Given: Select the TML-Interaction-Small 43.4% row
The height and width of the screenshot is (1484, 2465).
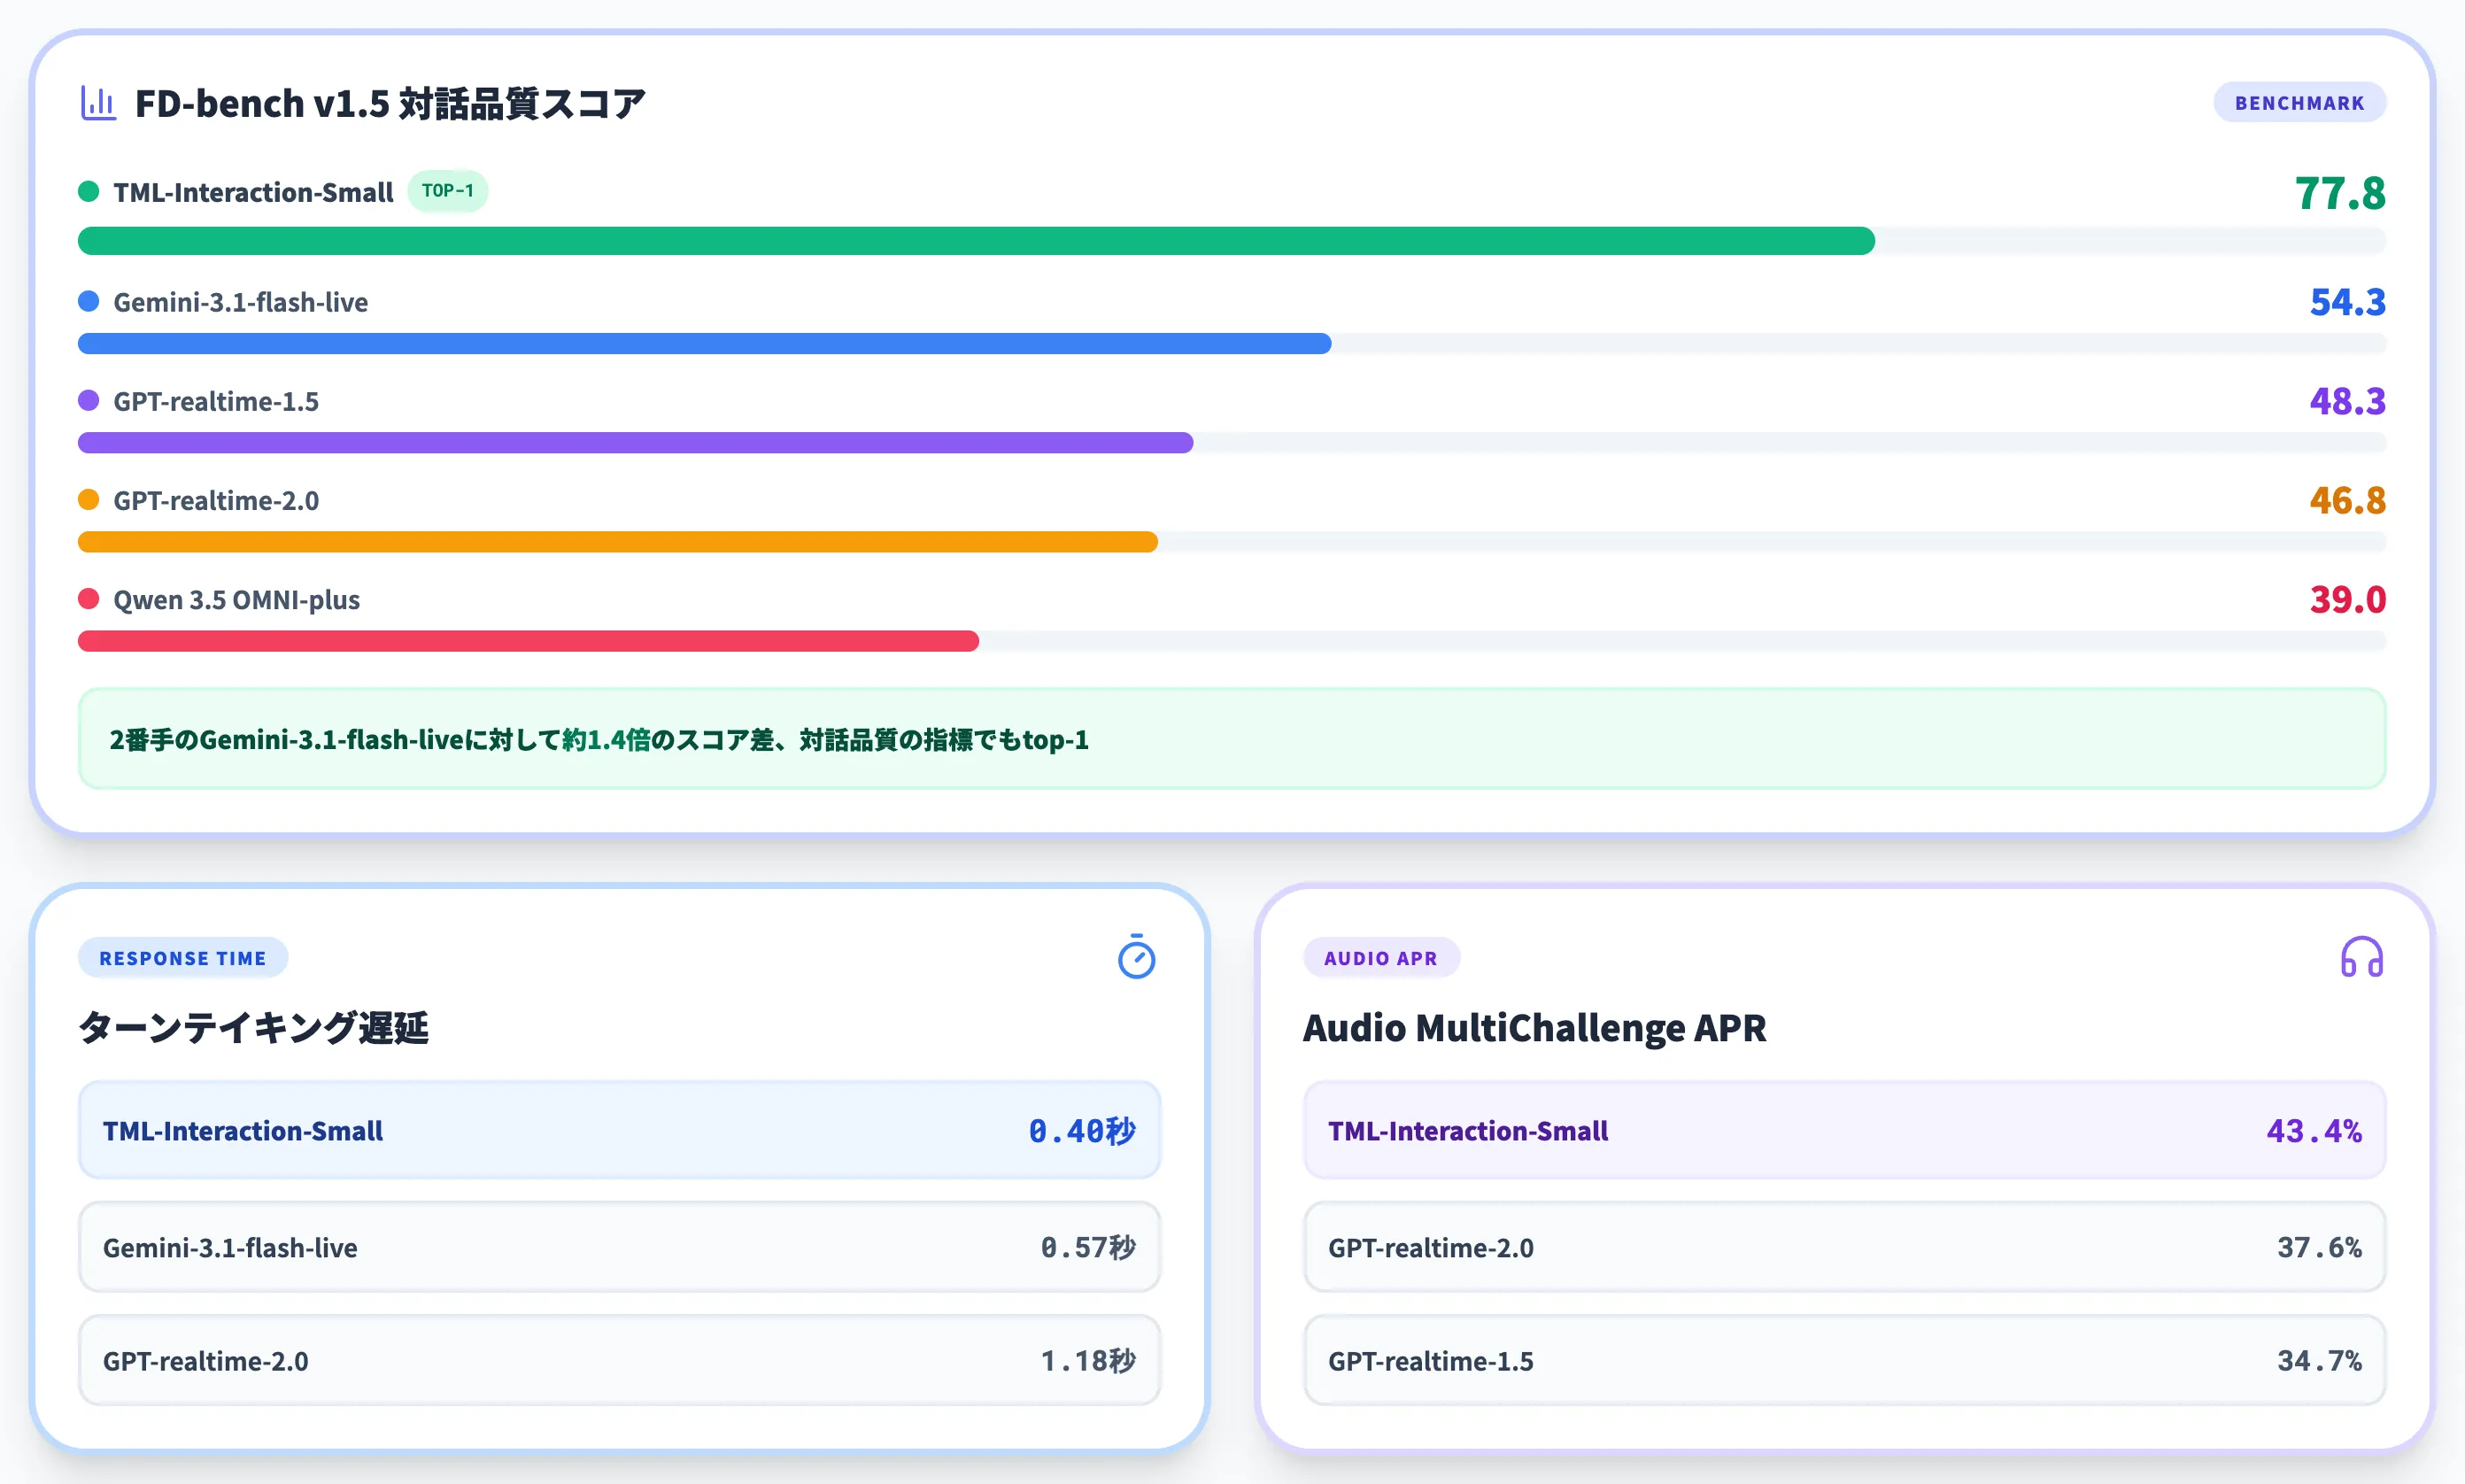Looking at the screenshot, I should (x=1845, y=1130).
